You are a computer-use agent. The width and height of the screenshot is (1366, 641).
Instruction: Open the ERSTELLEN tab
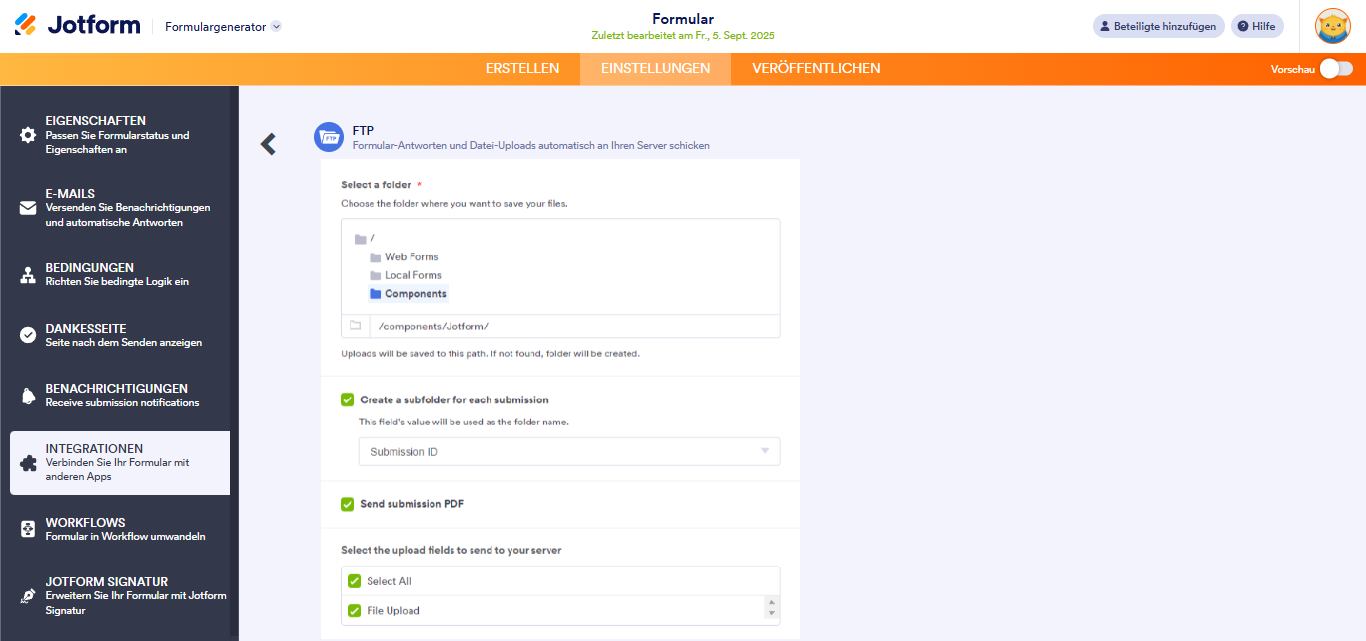pyautogui.click(x=522, y=68)
